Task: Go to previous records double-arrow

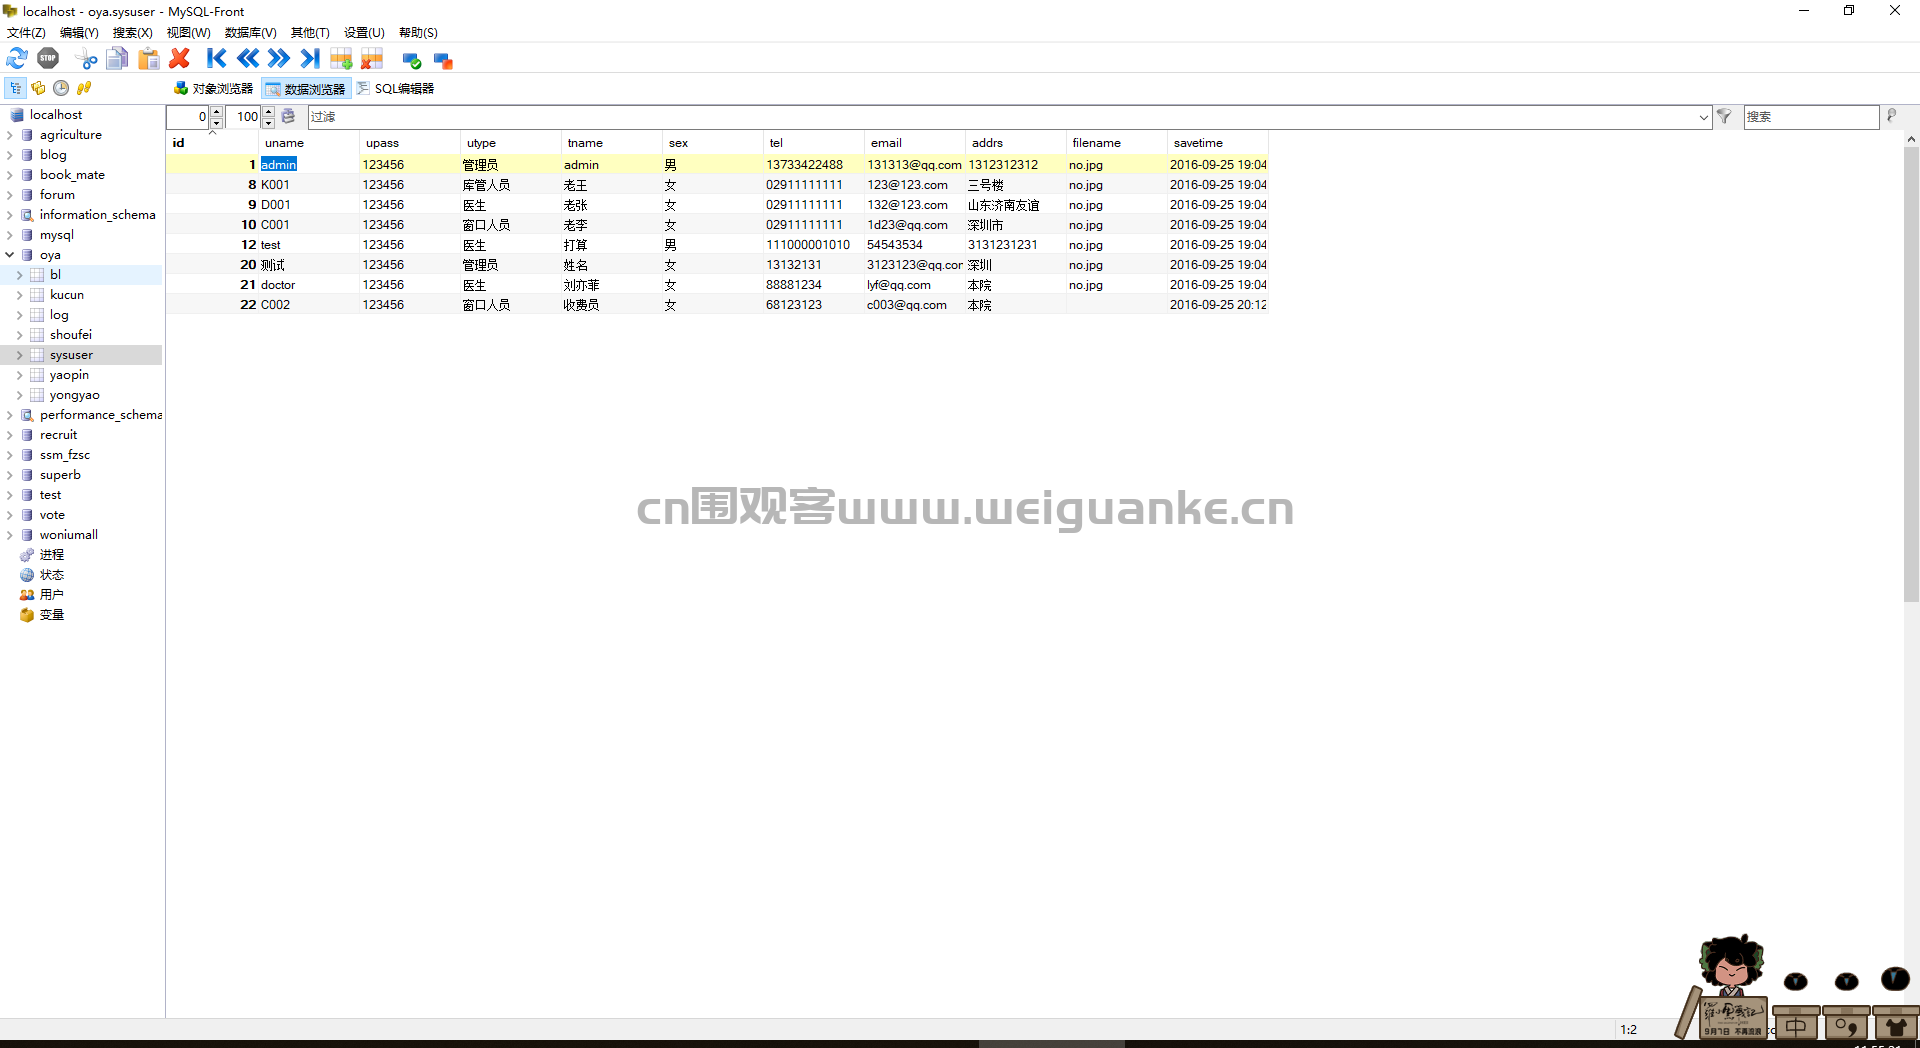Action: (248, 59)
